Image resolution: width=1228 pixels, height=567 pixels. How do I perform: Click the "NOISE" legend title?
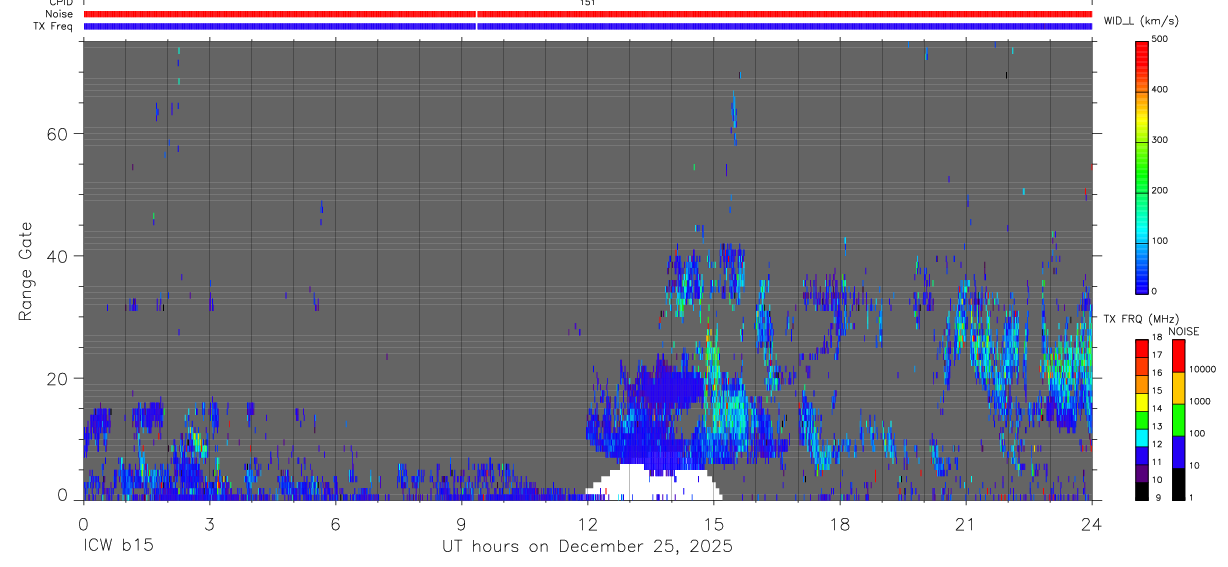pyautogui.click(x=1184, y=331)
